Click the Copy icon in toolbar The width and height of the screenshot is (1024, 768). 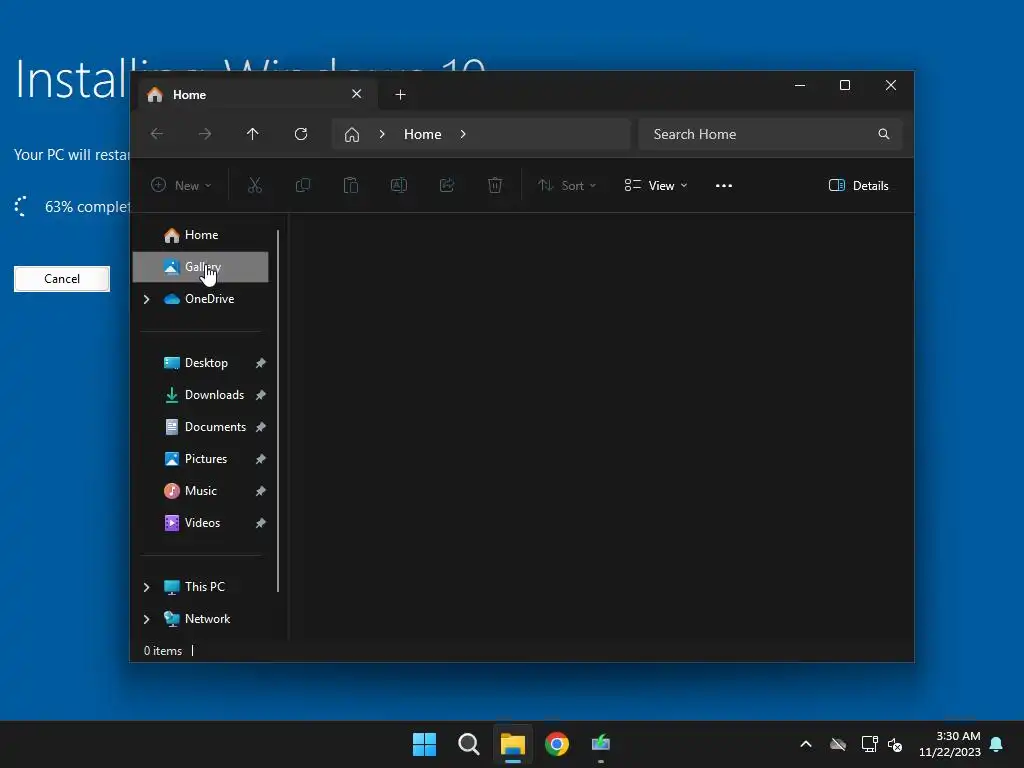point(302,185)
